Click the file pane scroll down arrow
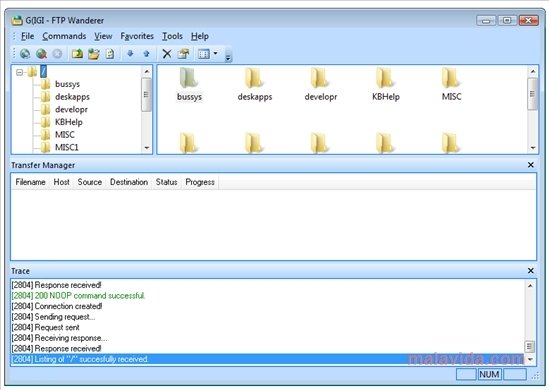Viewport: 549px width, 390px height. point(533,148)
